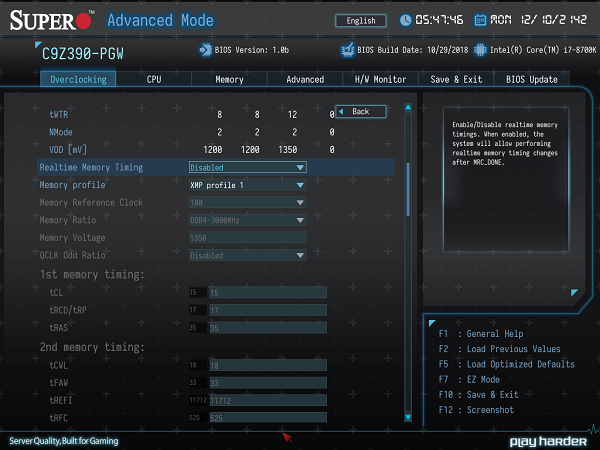Click the calendar icon beside the date

(x=481, y=20)
